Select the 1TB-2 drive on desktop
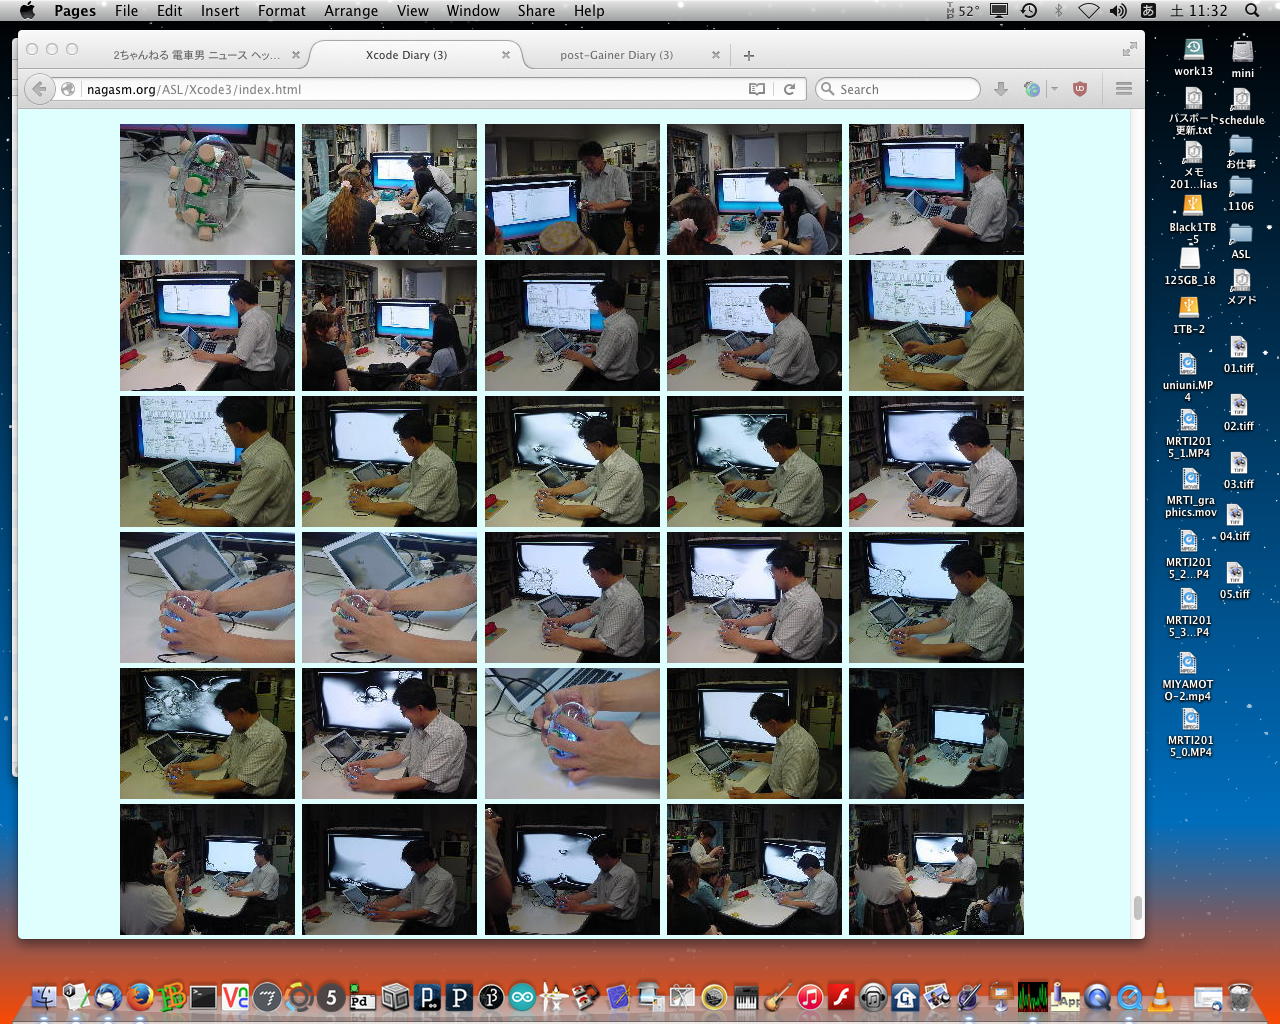Image resolution: width=1280 pixels, height=1024 pixels. click(1189, 316)
